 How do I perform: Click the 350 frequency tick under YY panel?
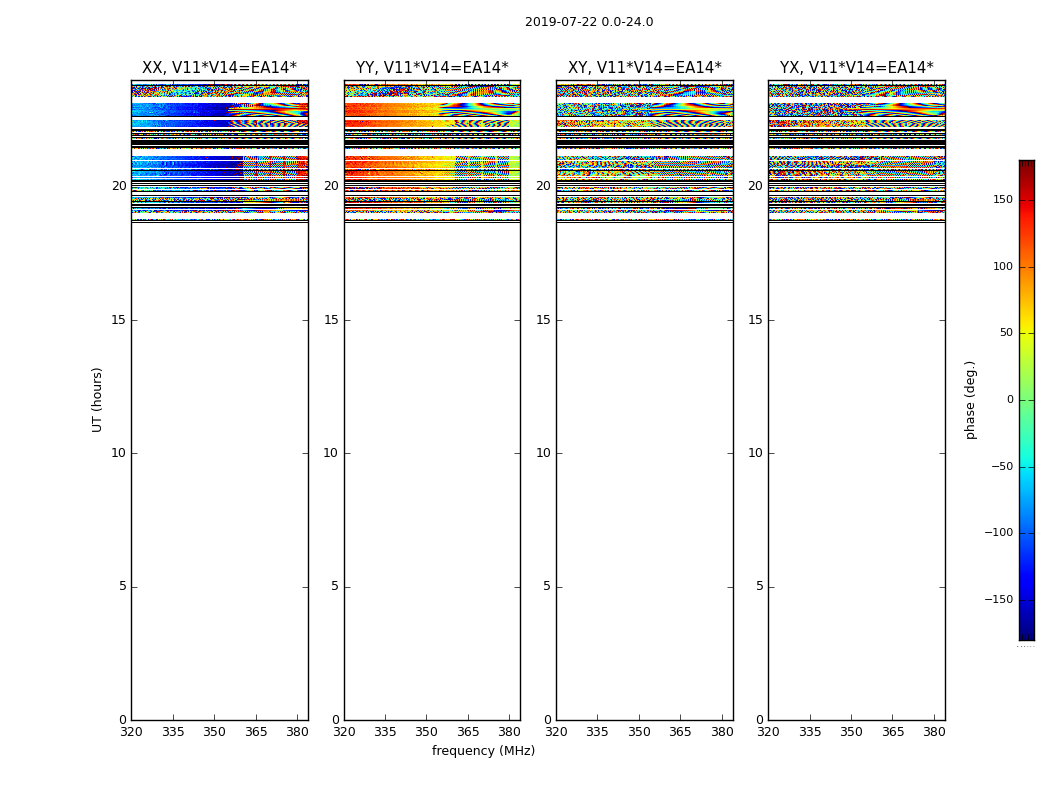click(426, 732)
